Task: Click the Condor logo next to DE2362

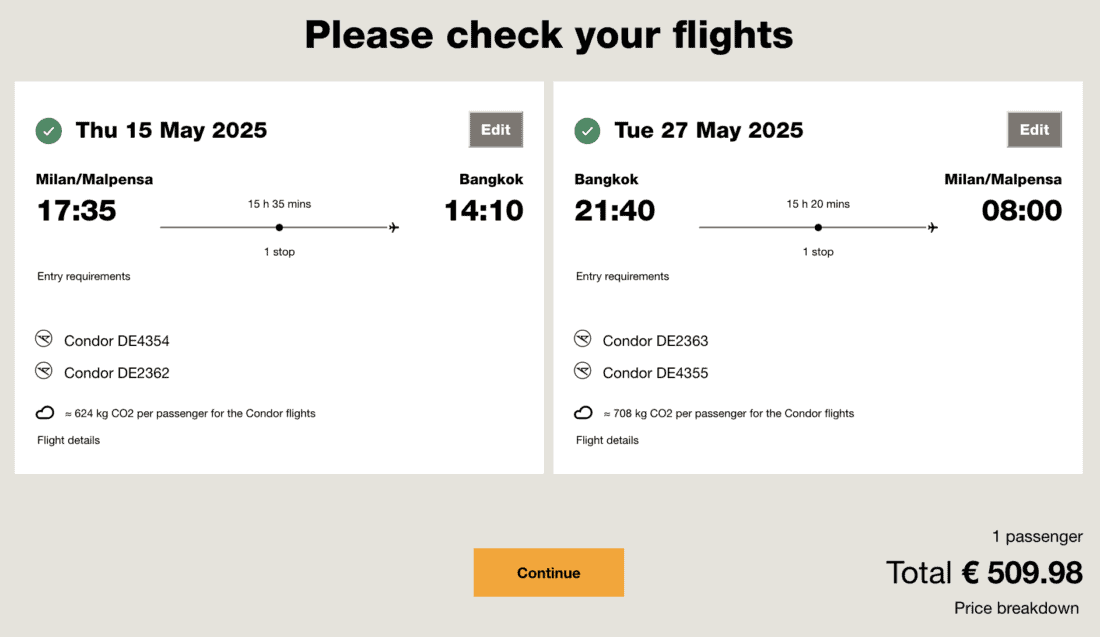Action: coord(44,372)
